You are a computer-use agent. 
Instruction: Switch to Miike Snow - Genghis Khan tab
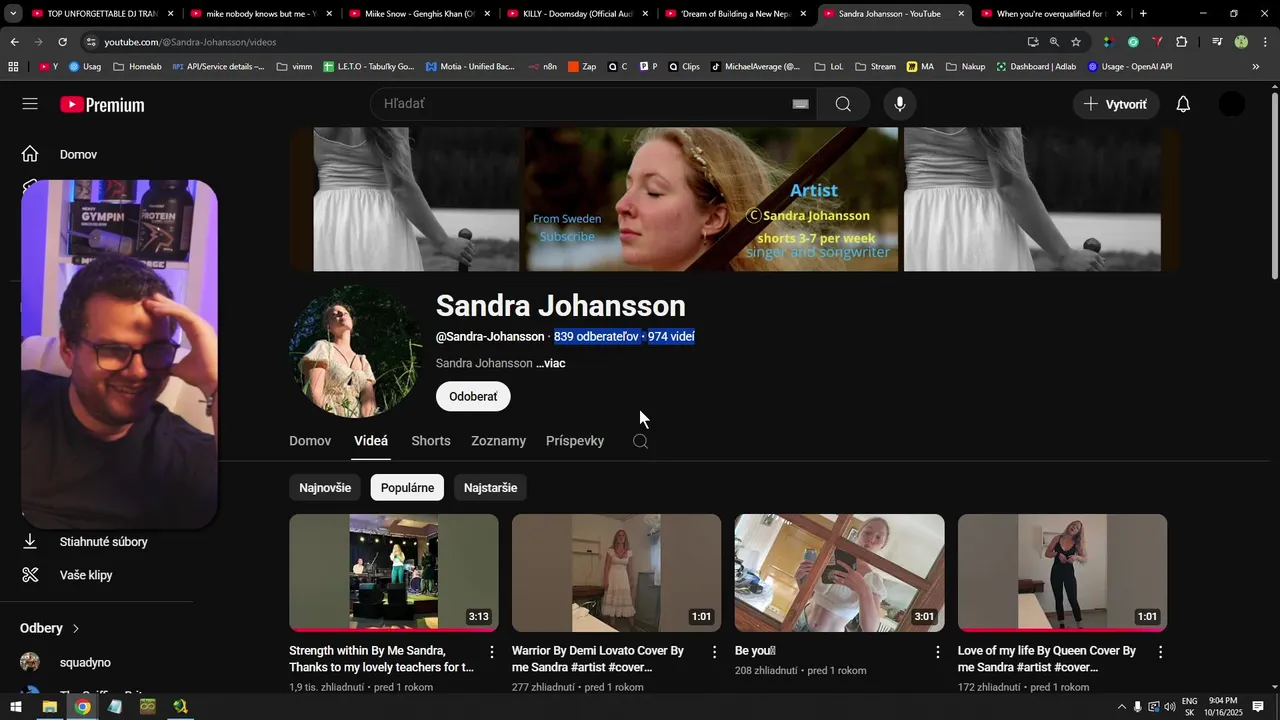[419, 14]
